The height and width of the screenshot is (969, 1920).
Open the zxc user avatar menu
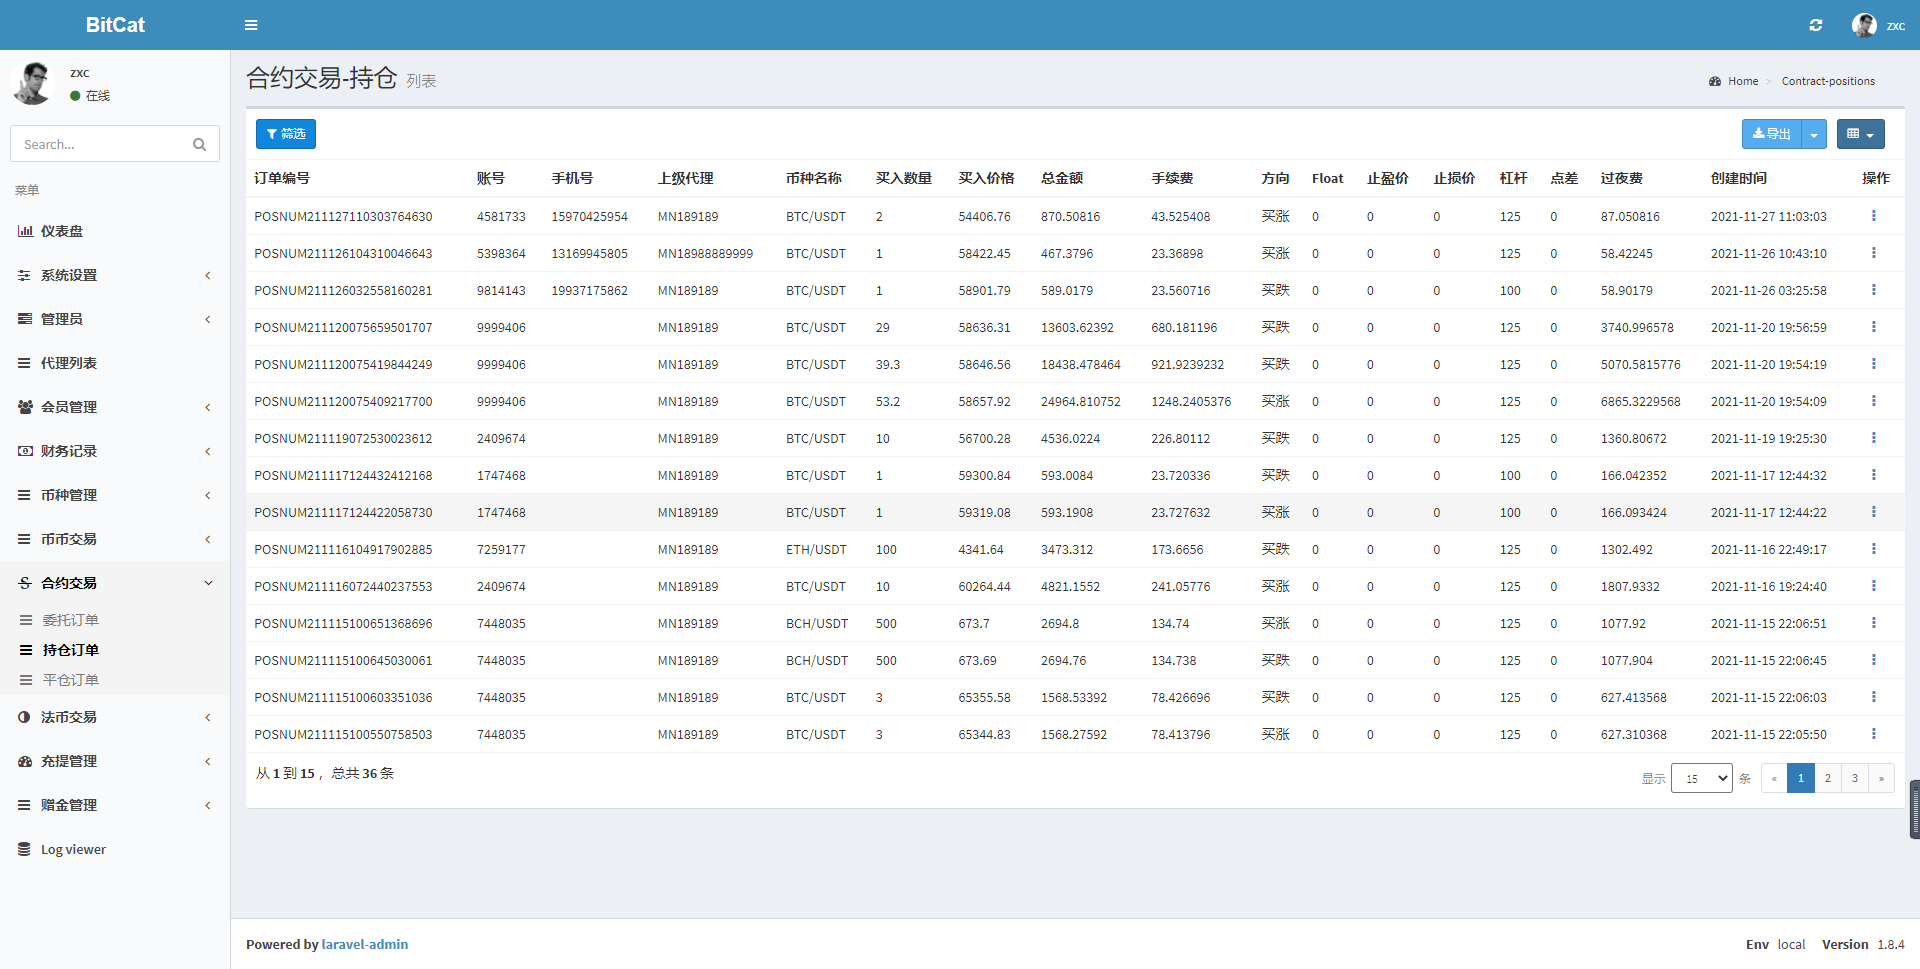(1878, 25)
